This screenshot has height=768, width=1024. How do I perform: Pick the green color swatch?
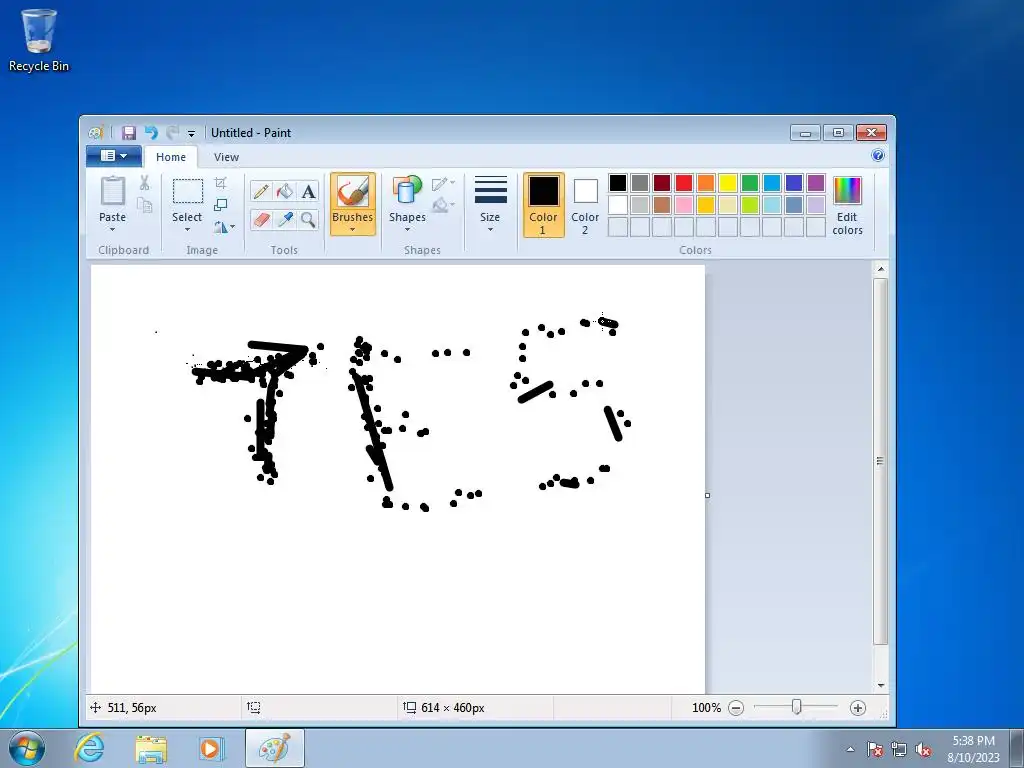point(750,183)
